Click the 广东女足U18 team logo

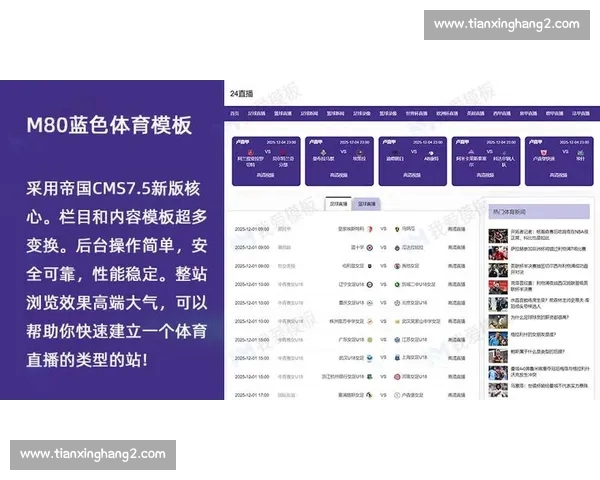pyautogui.click(x=370, y=340)
